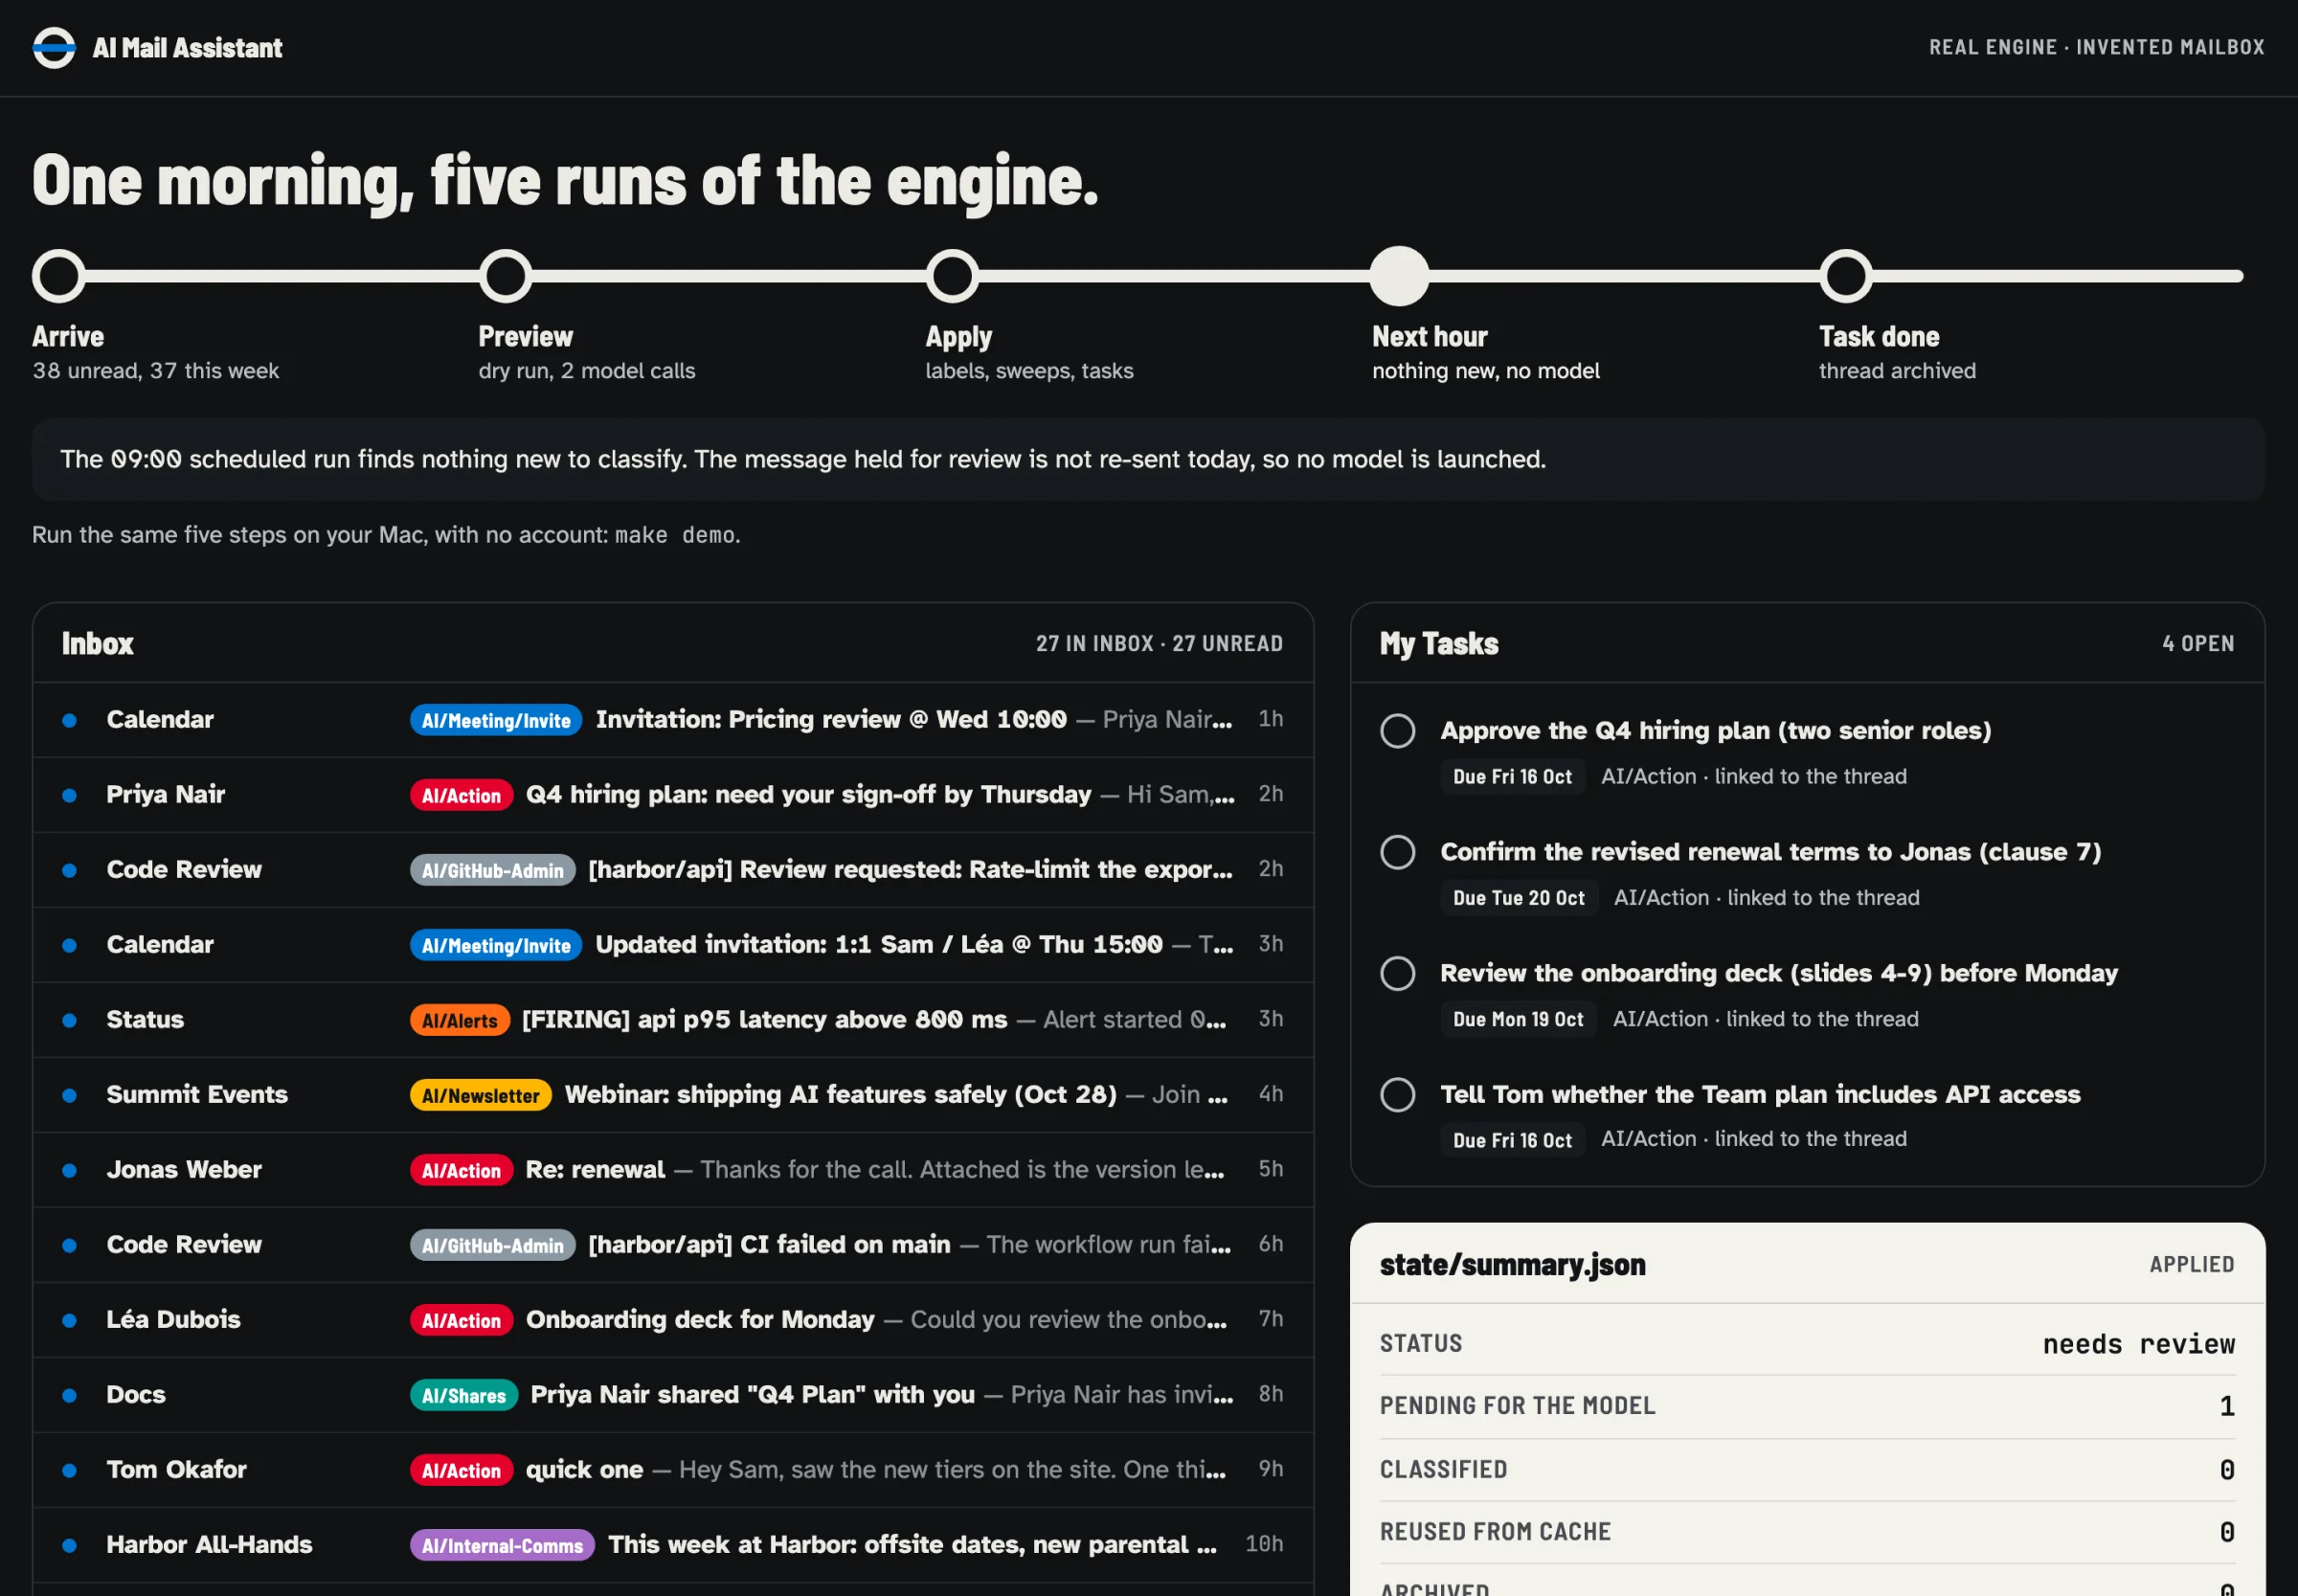Select the Preview step marker on timeline
2298x1596 pixels.
tap(505, 276)
